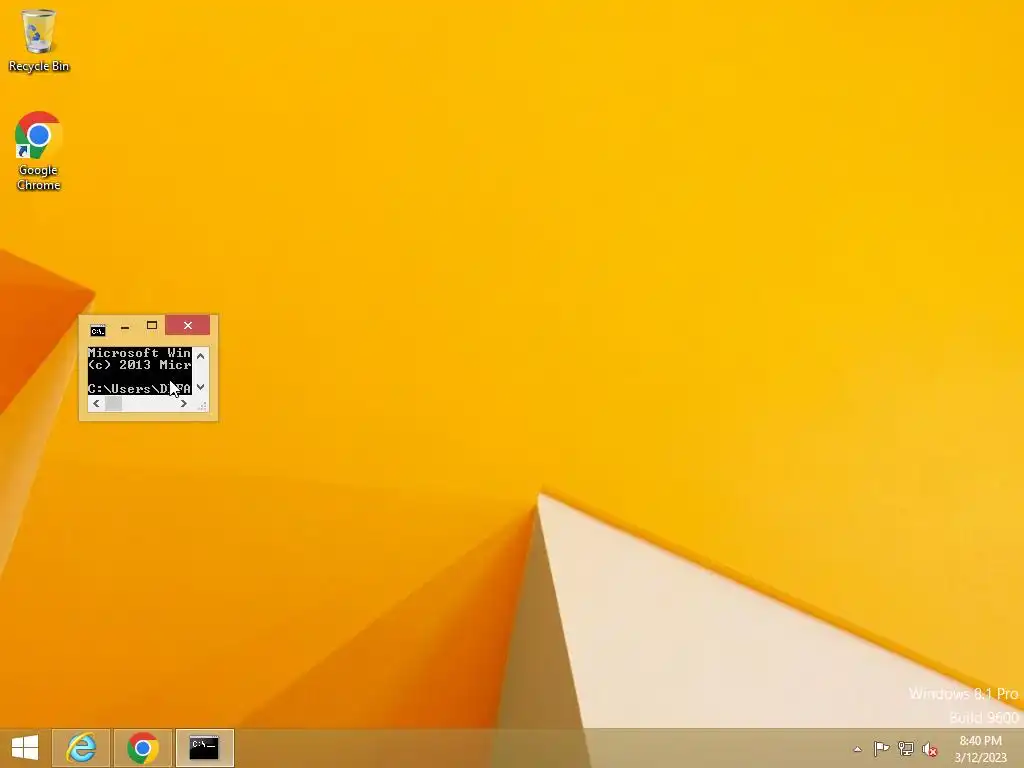Click the "Microsoft Win" console text line
This screenshot has width=1024, height=768.
(139, 353)
